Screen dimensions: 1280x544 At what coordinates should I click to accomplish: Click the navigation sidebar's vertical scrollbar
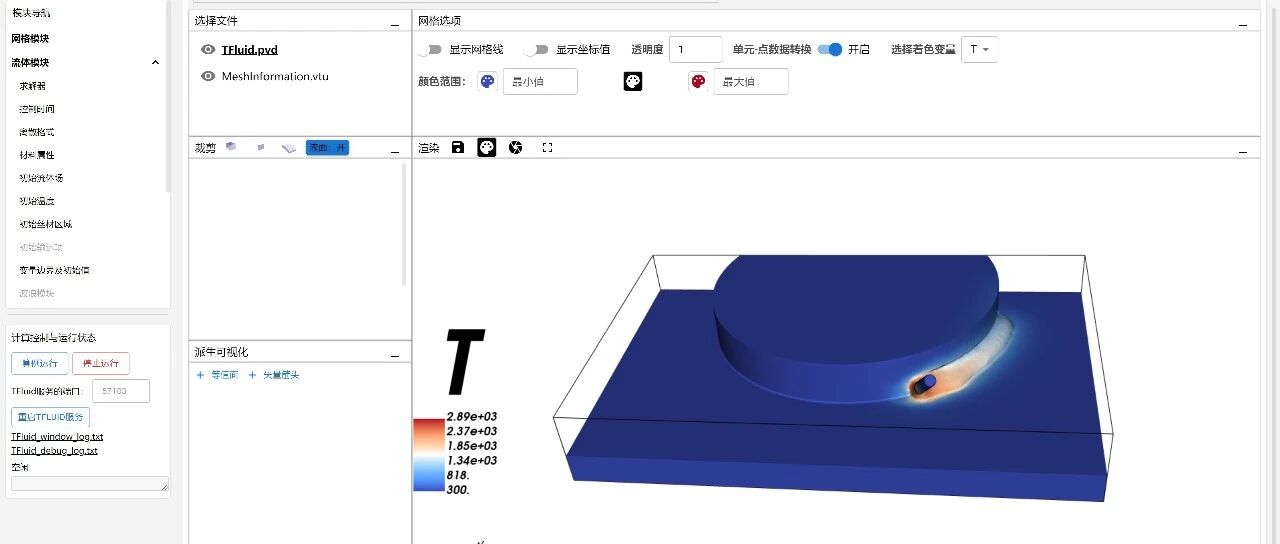[x=168, y=95]
